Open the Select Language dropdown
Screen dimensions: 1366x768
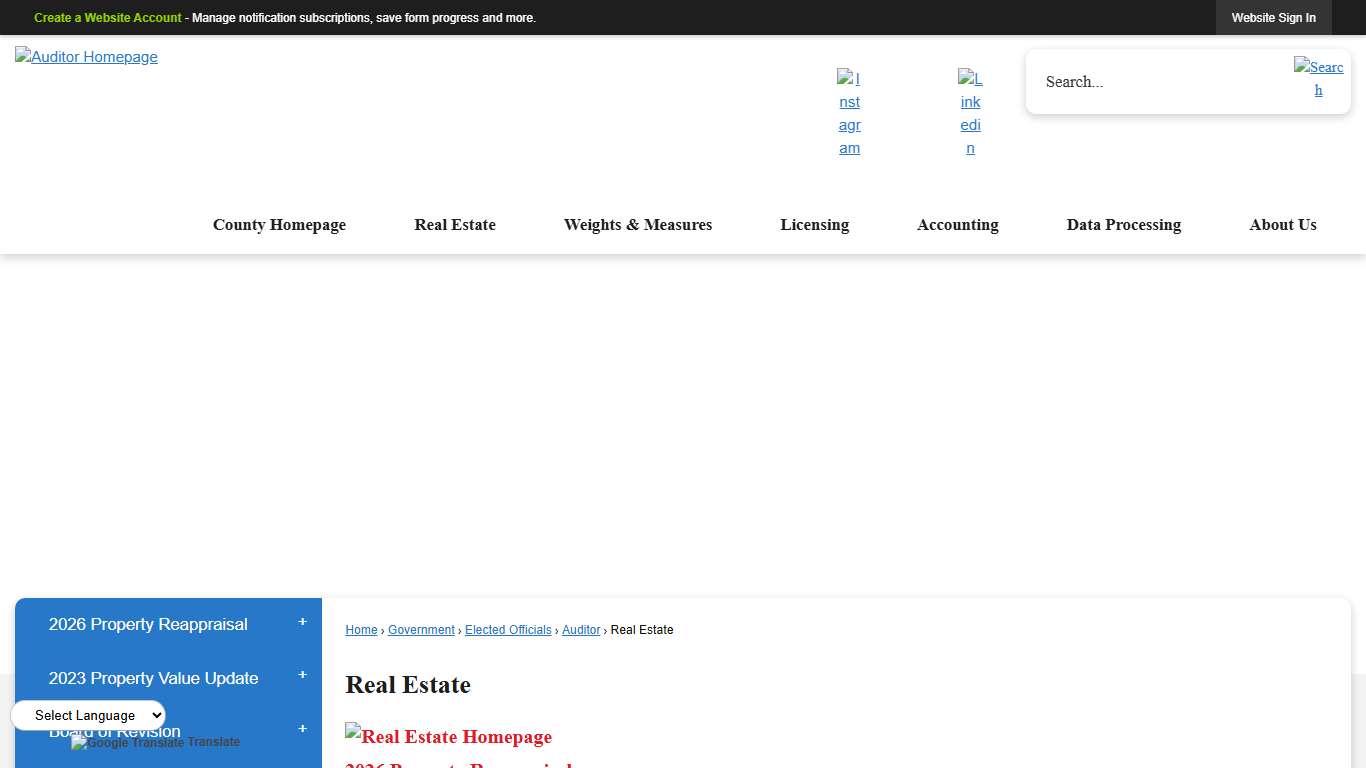pyautogui.click(x=88, y=715)
